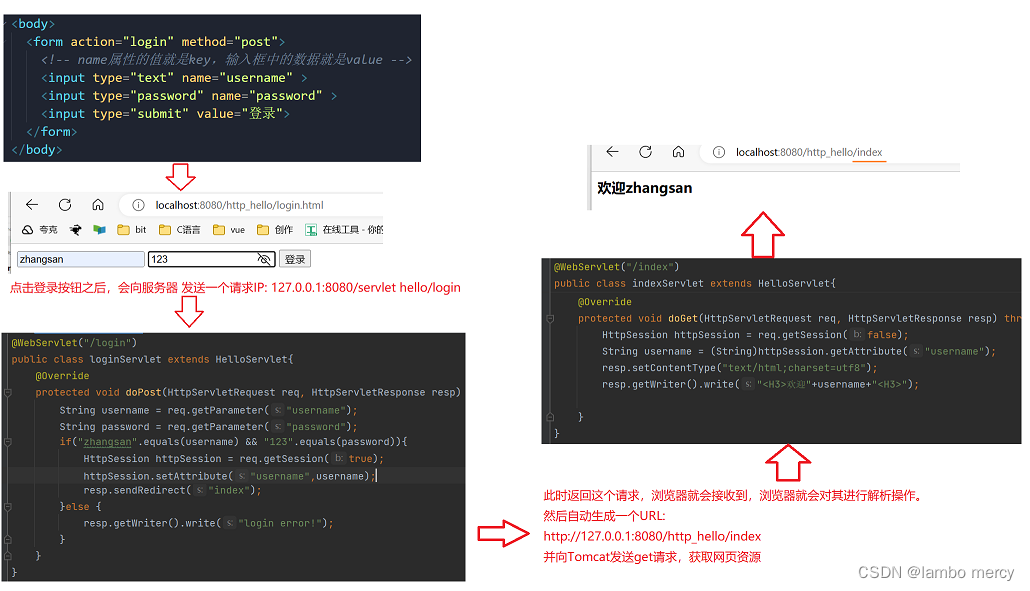Open the black bird bookmark icon

pyautogui.click(x=76, y=230)
